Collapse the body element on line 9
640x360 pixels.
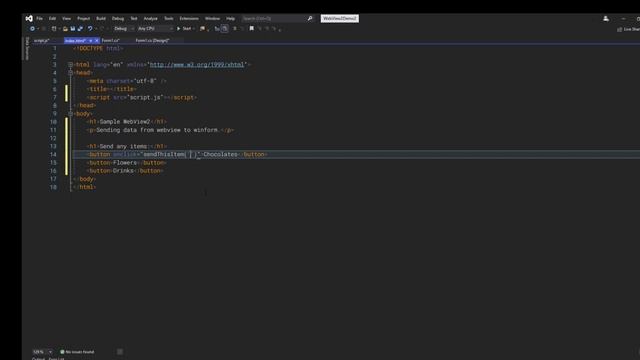[x=71, y=113]
